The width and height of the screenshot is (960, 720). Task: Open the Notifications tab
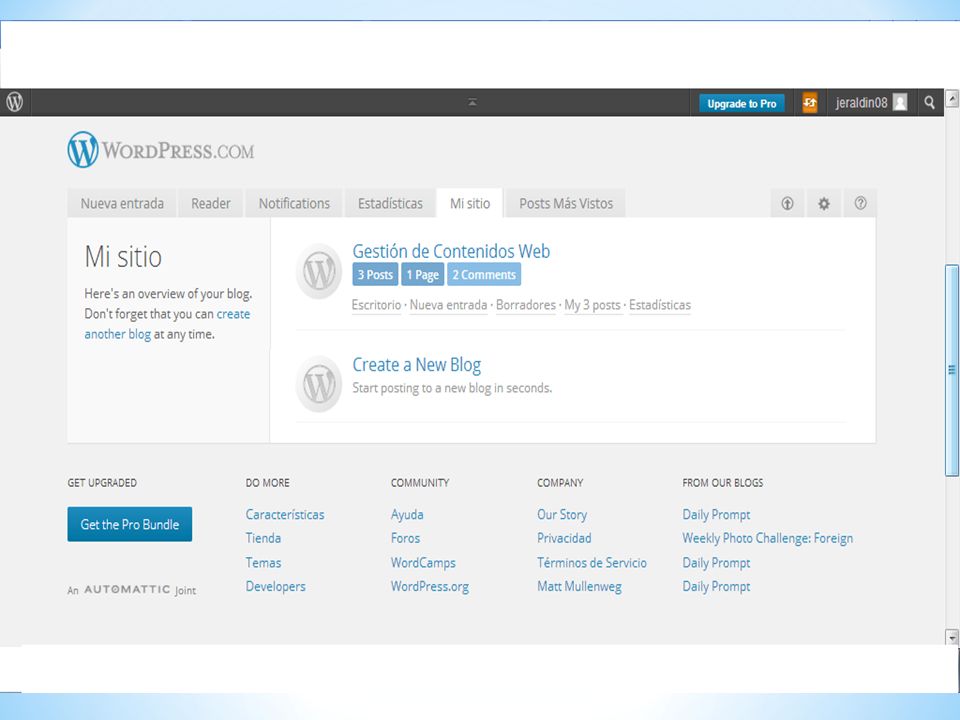click(x=294, y=203)
